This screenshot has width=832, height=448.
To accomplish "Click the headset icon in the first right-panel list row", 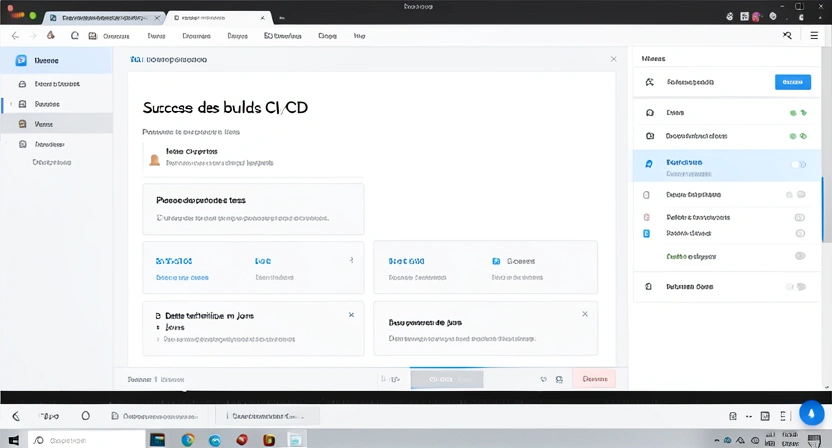I will tap(649, 113).
